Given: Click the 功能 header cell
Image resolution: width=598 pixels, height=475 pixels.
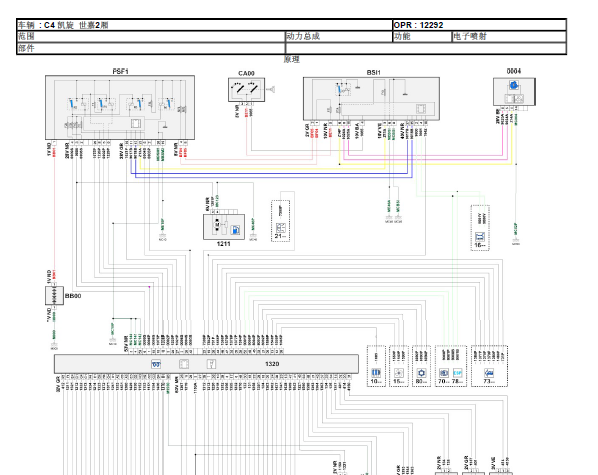Looking at the screenshot, I should [x=422, y=37].
